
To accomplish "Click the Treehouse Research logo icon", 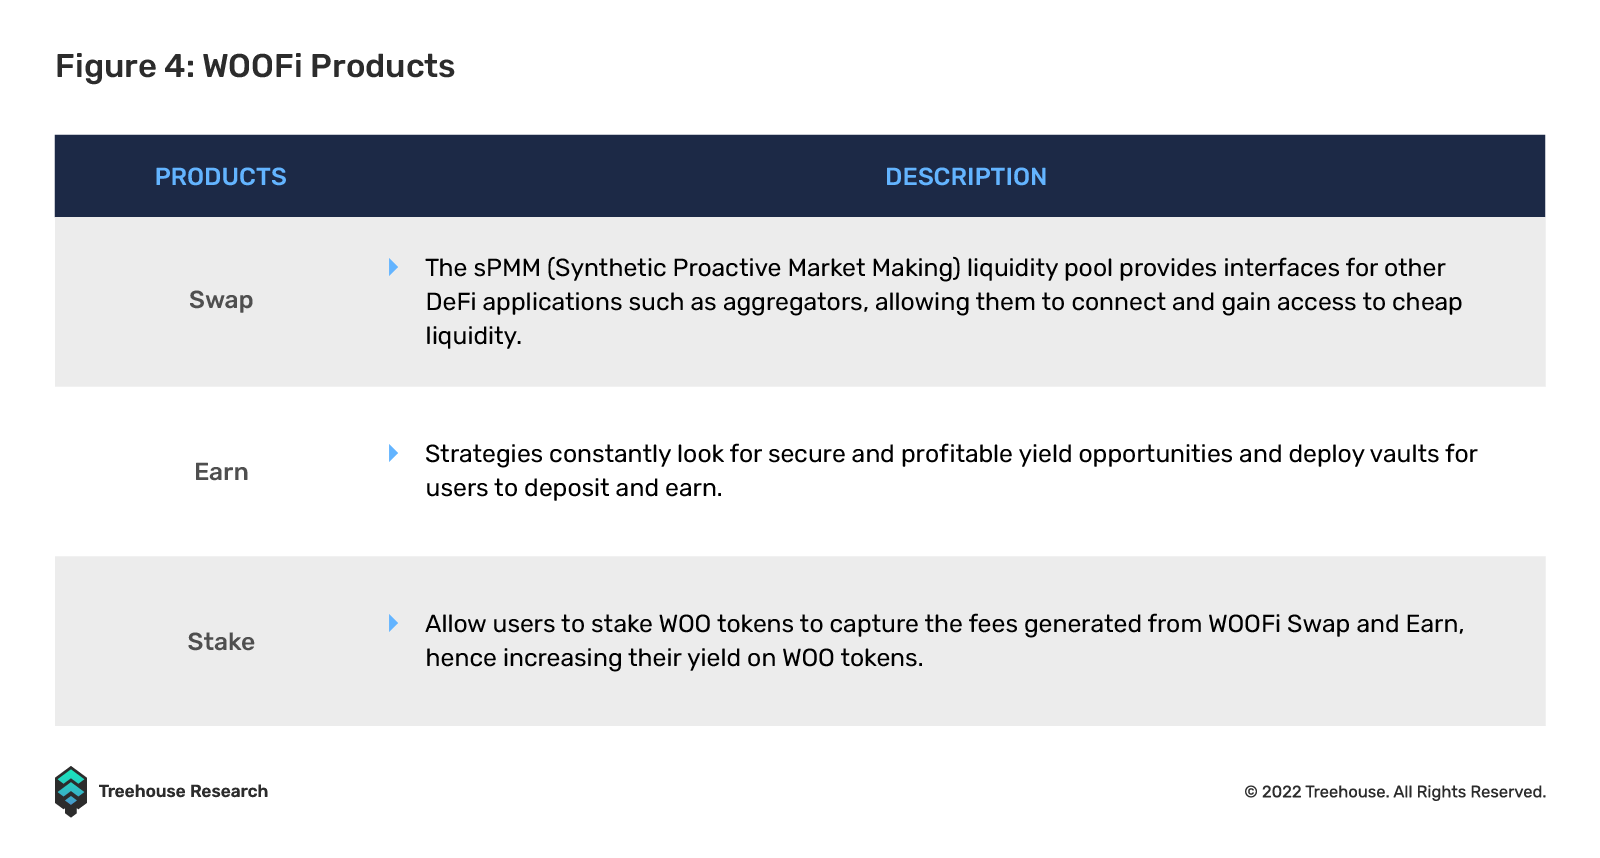I will click(71, 792).
